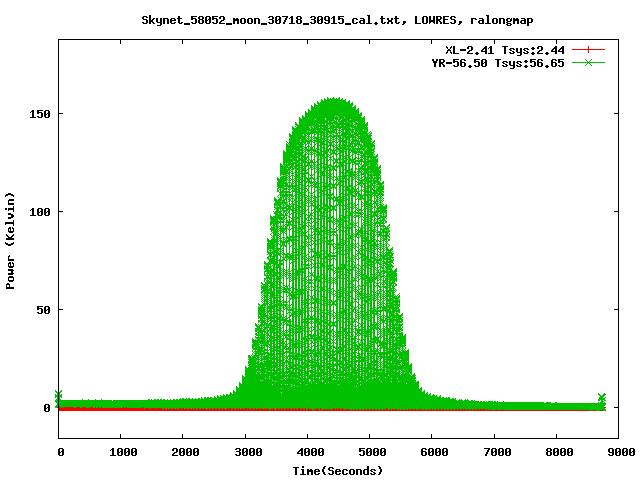Click x-axis tick label 4000

(x=310, y=452)
